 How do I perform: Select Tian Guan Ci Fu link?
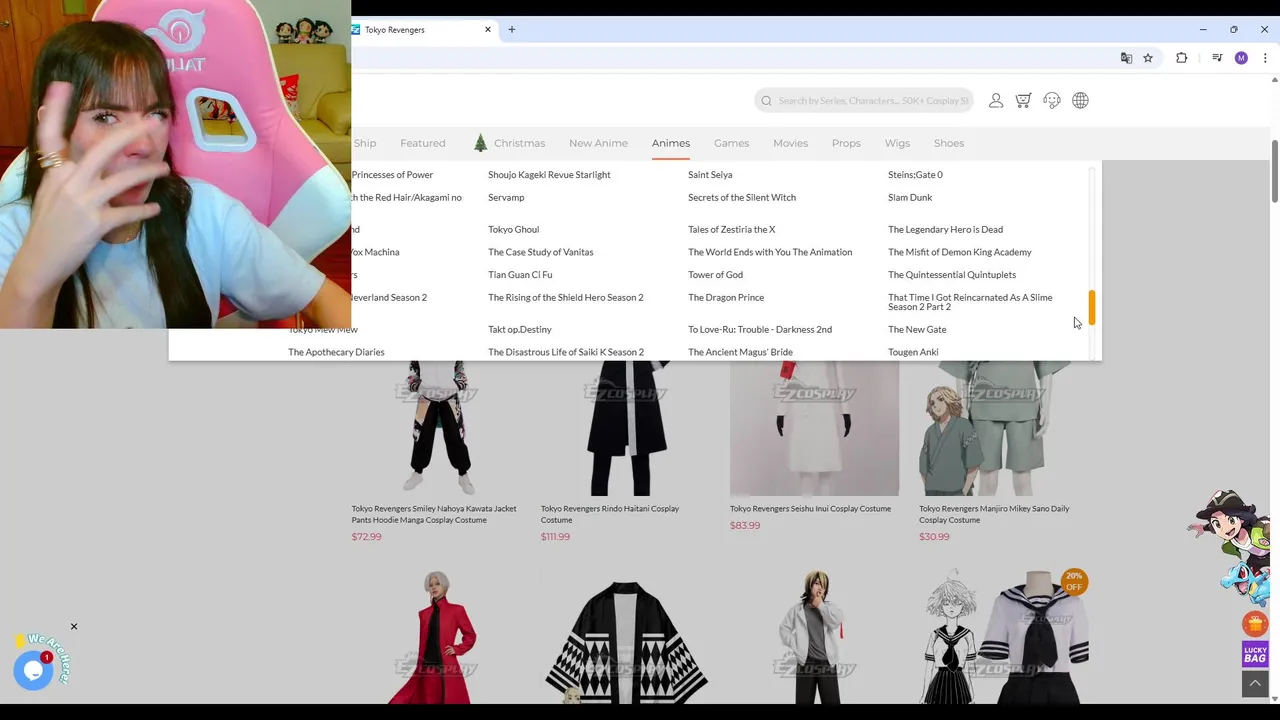(x=520, y=274)
